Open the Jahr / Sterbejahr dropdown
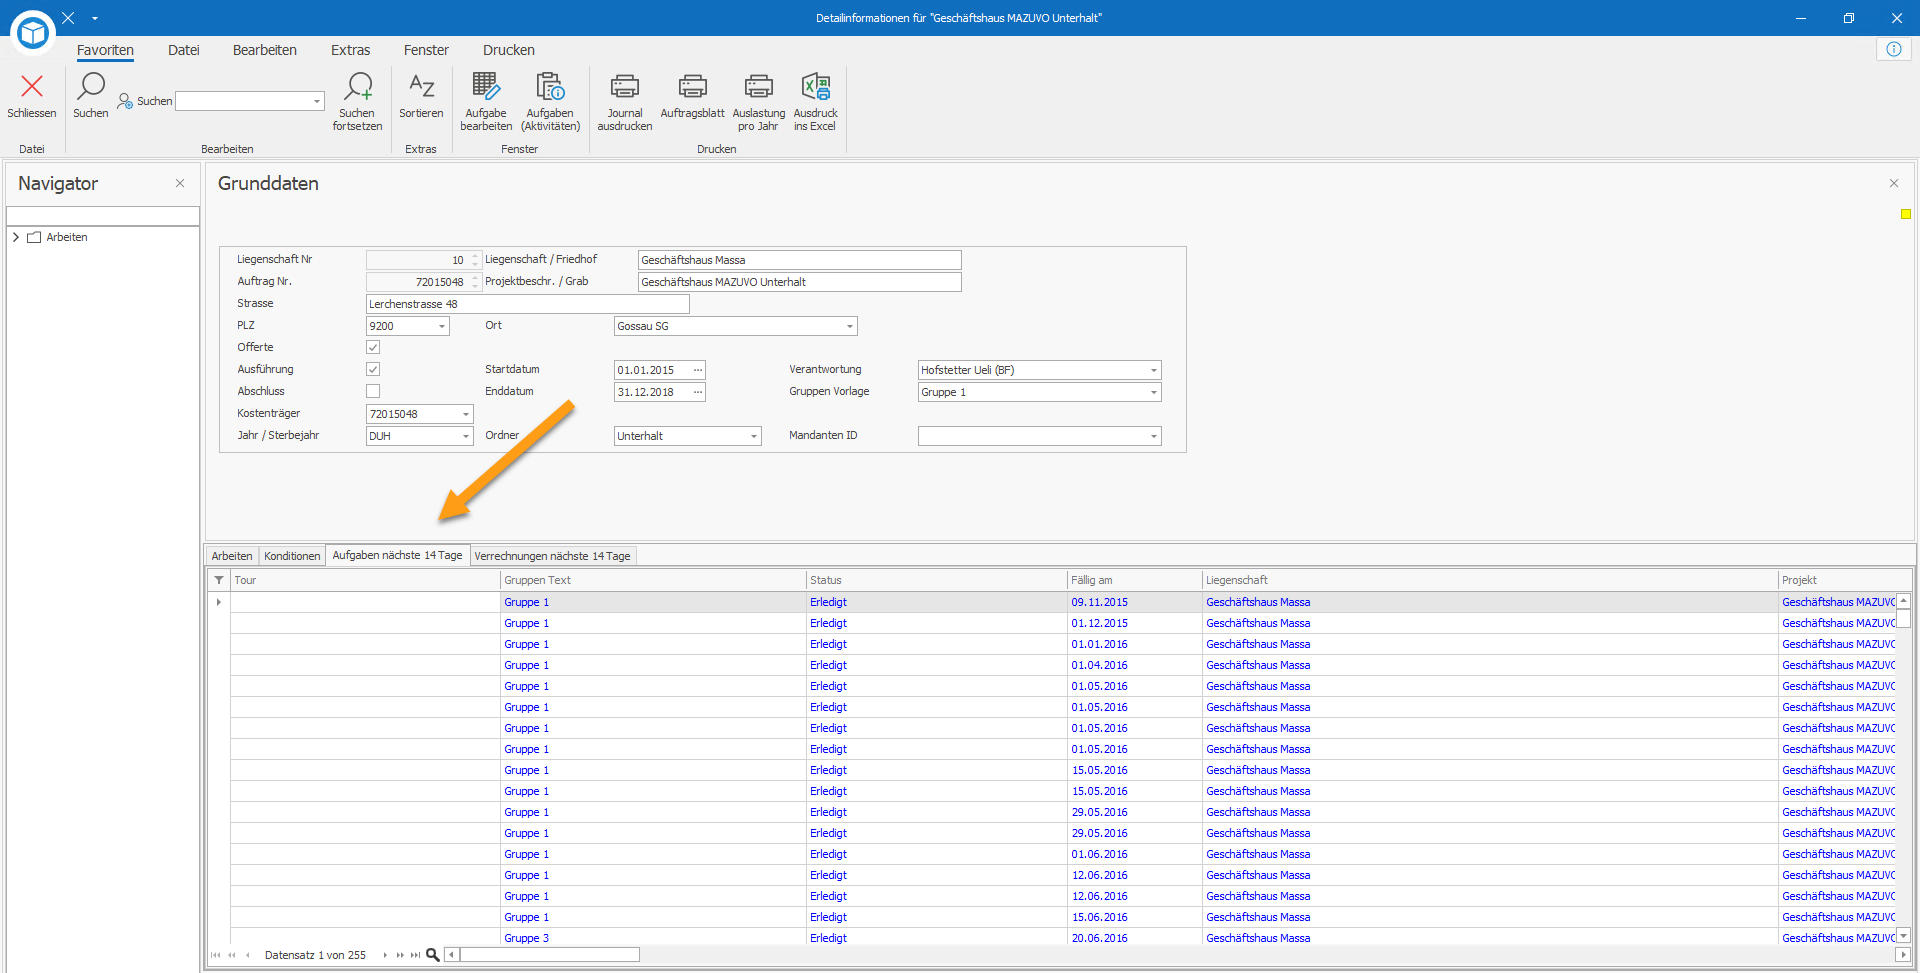 point(466,436)
